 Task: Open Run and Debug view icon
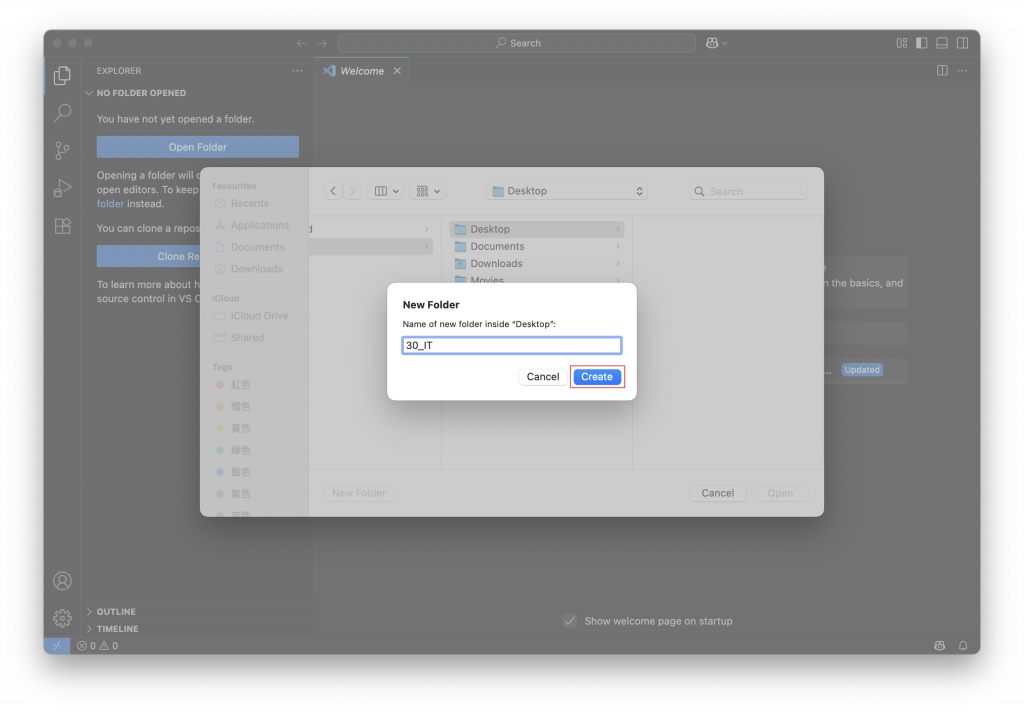coord(62,188)
